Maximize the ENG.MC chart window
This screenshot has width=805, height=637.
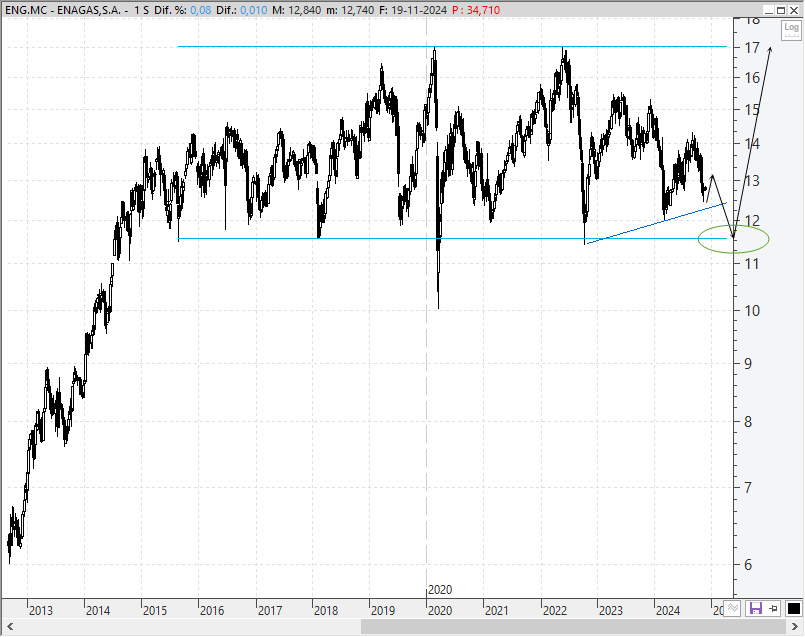pos(781,10)
